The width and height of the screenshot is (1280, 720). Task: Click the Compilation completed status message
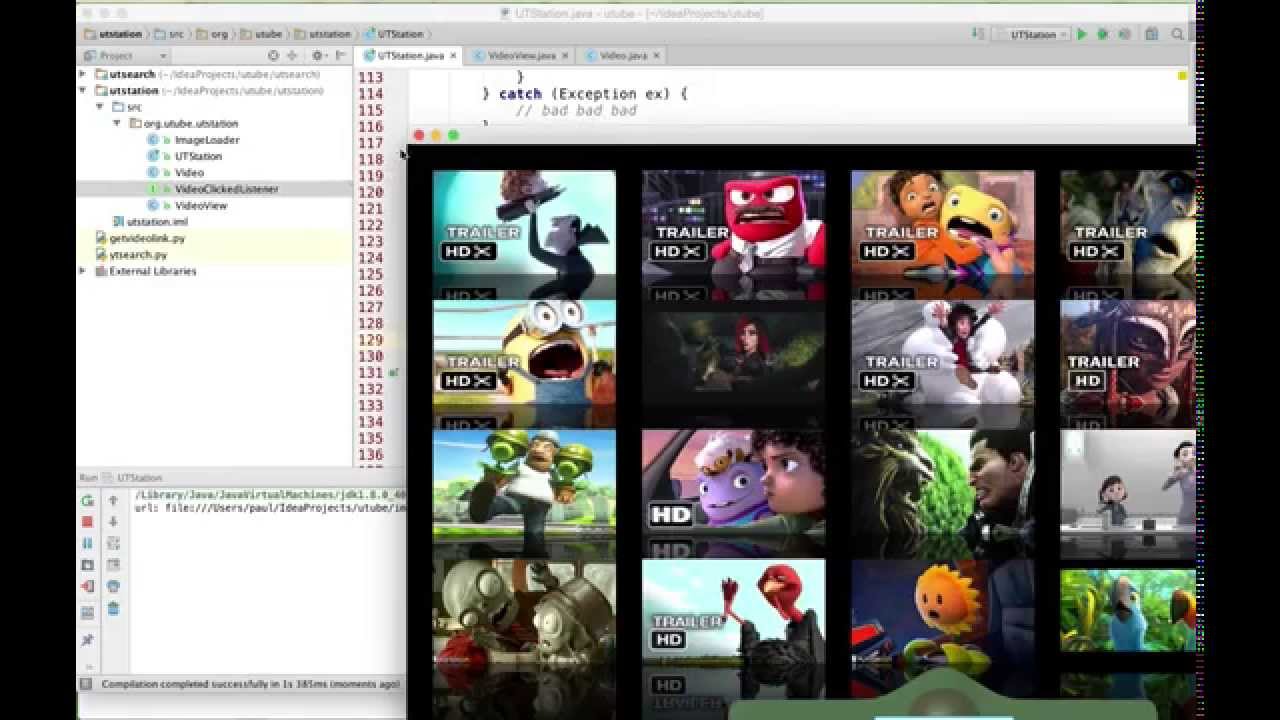(x=251, y=684)
